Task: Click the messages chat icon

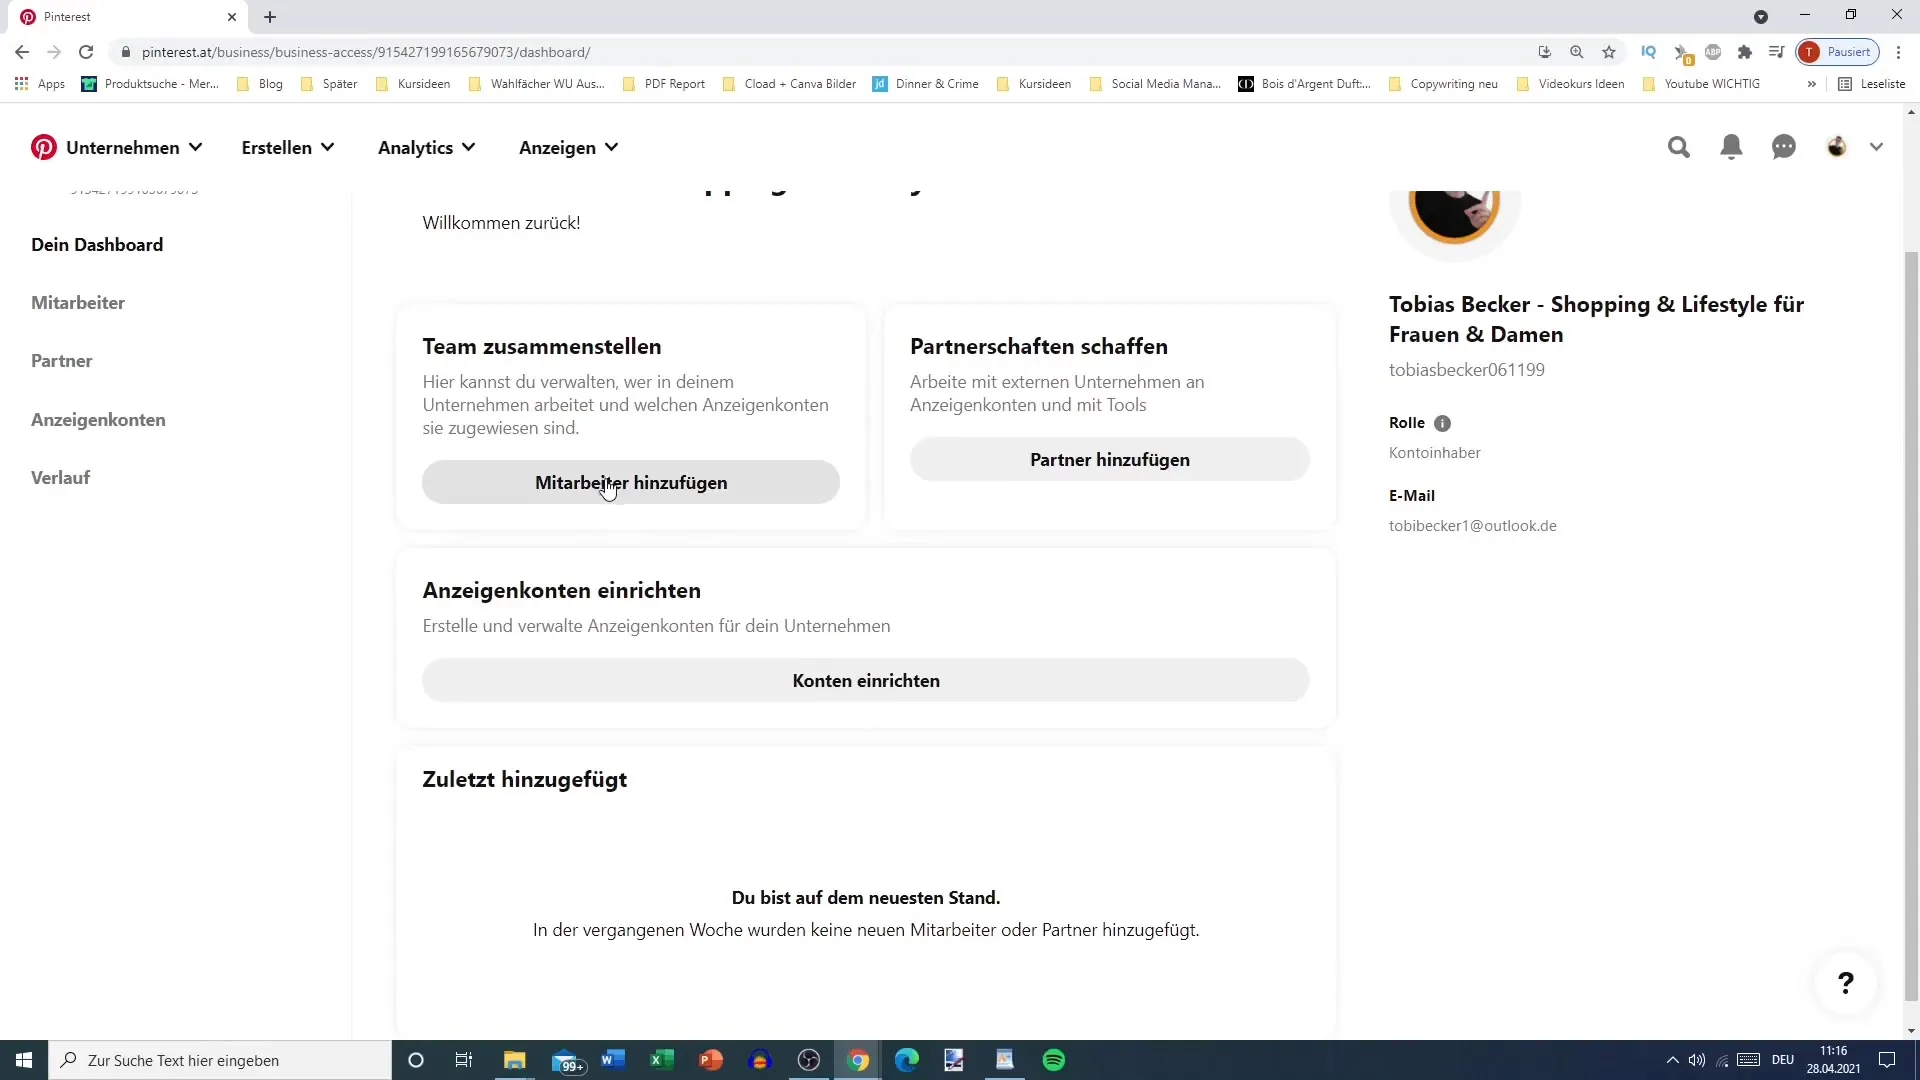Action: click(x=1784, y=146)
